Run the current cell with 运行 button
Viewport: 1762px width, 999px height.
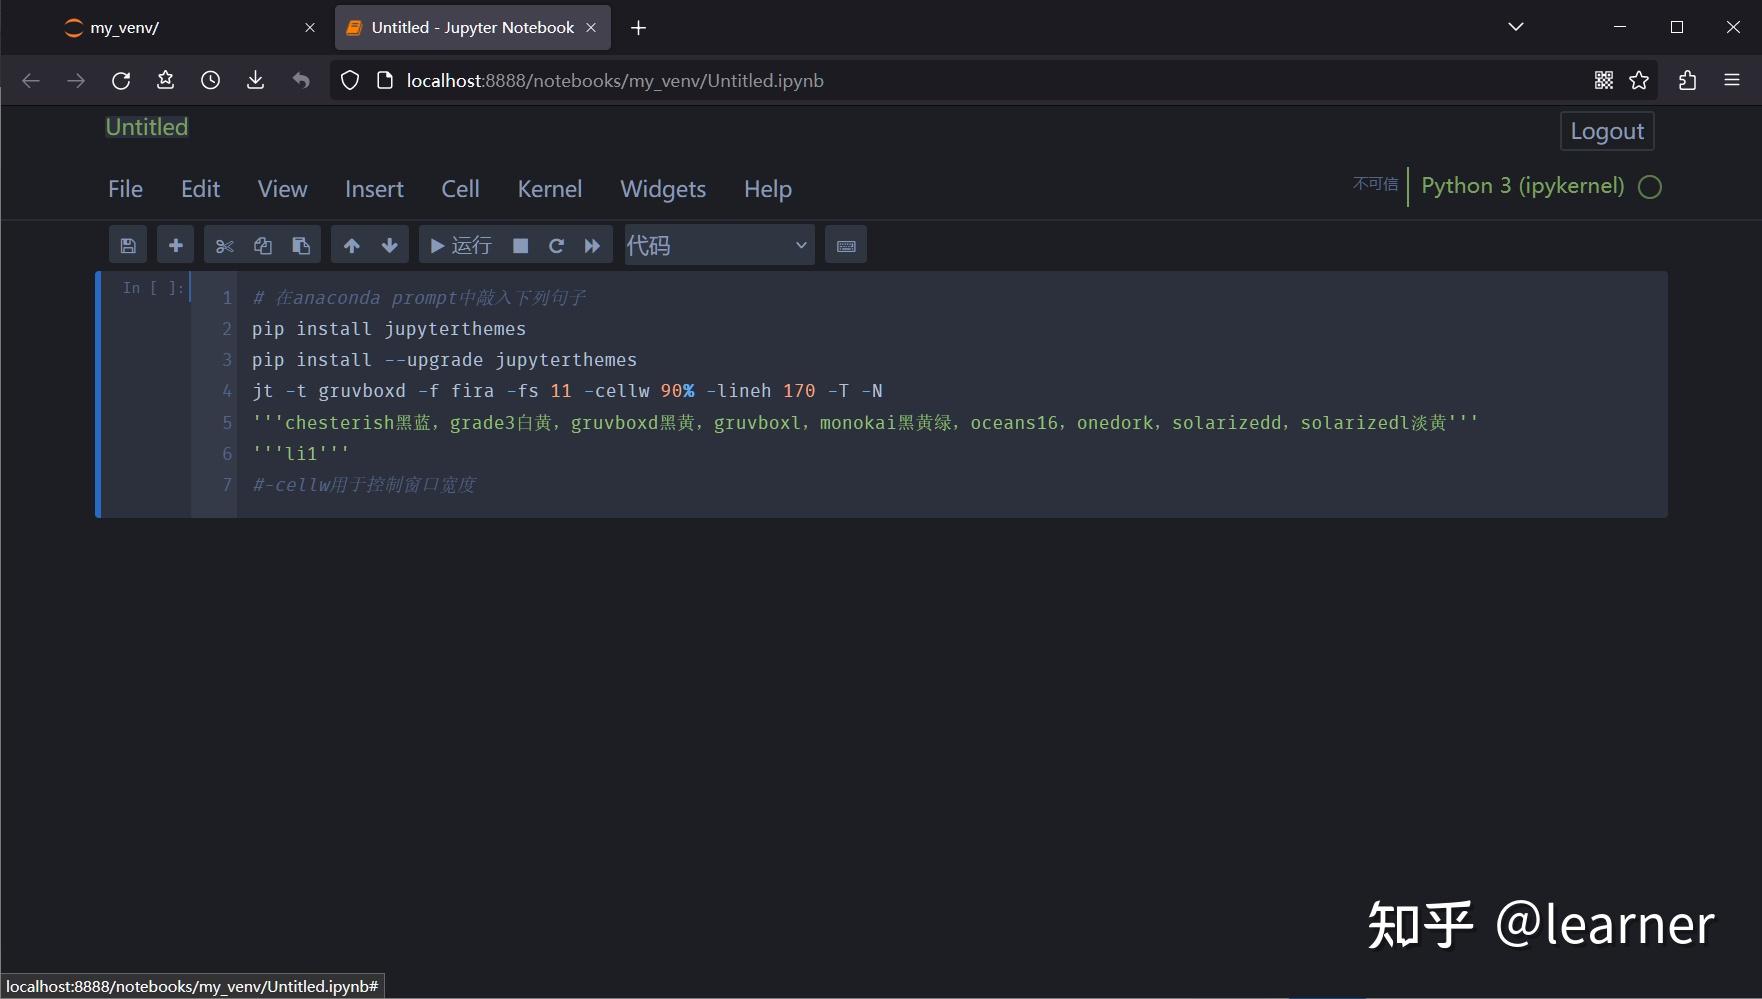[x=461, y=244]
